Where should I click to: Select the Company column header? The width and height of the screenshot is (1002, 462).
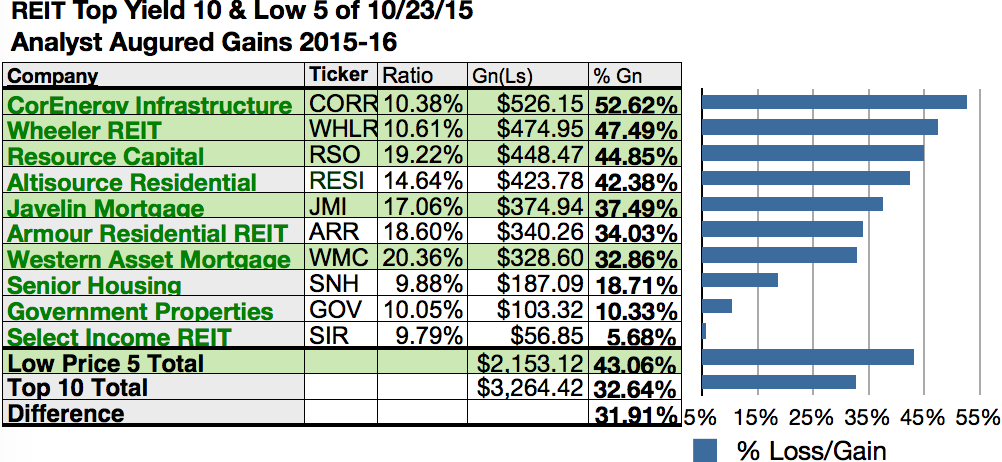(53, 76)
